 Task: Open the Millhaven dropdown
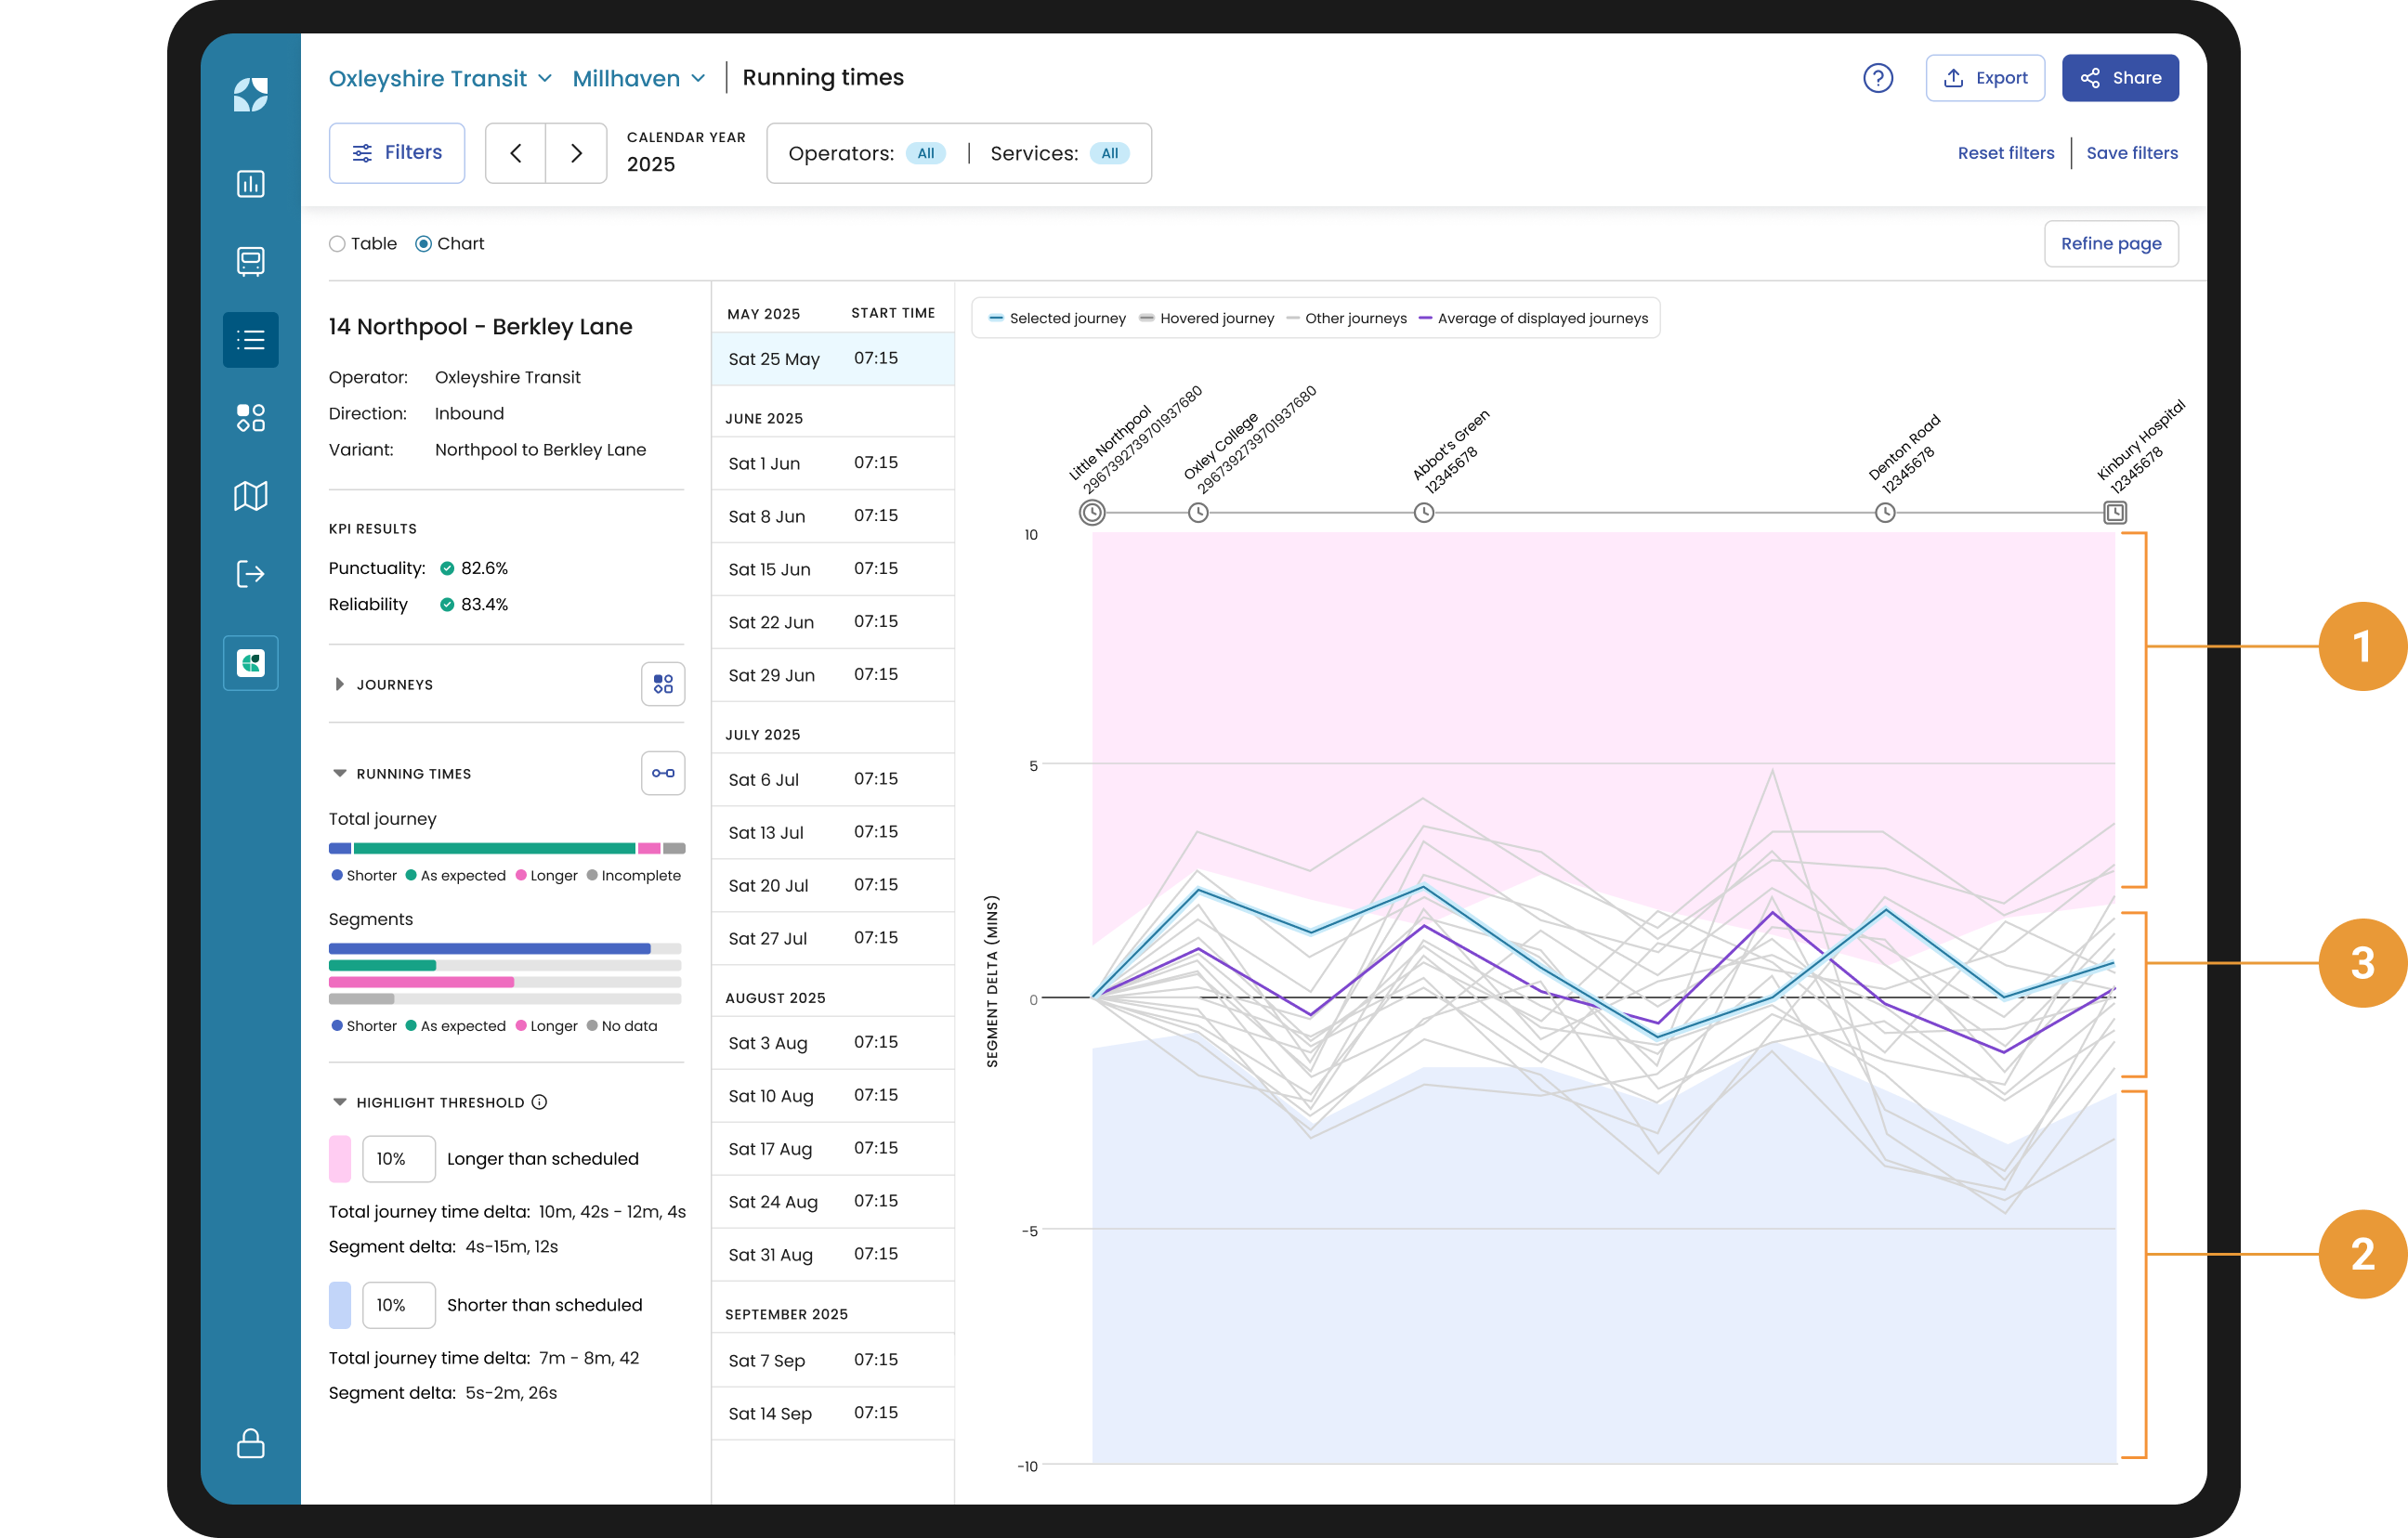coord(638,78)
